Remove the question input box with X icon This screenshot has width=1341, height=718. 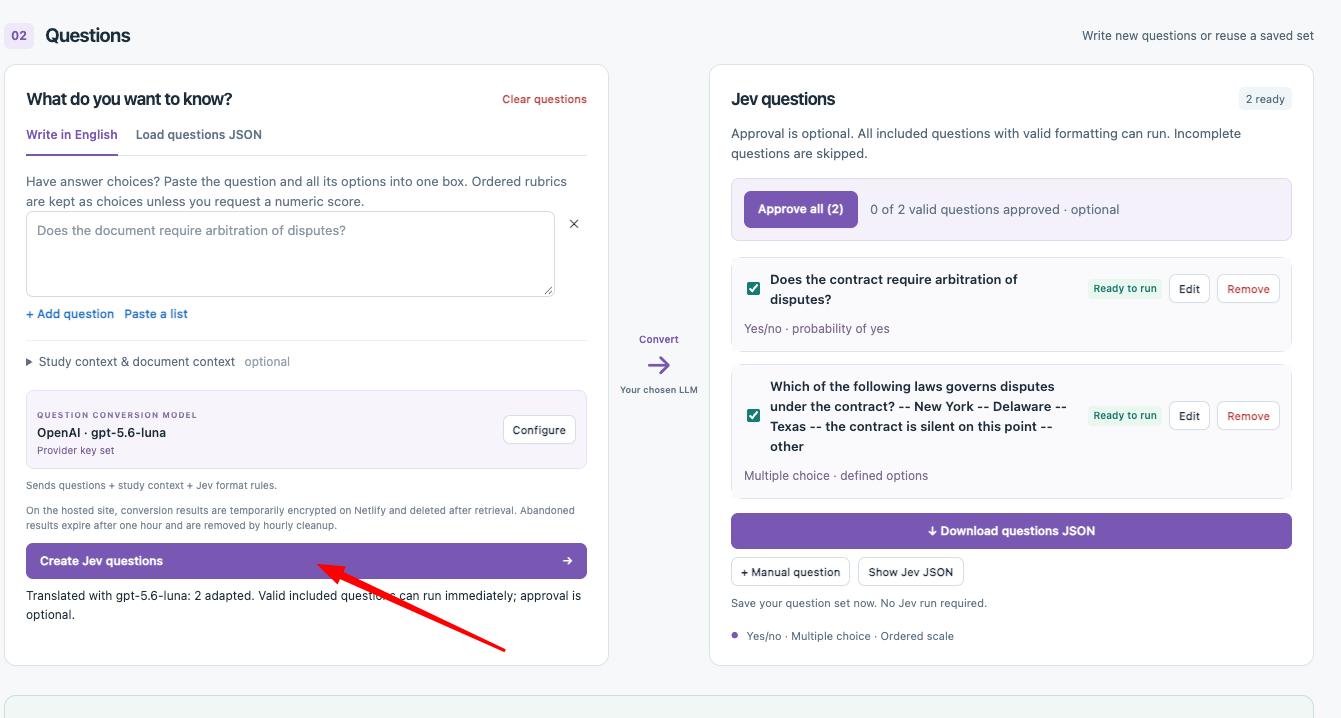(x=574, y=224)
